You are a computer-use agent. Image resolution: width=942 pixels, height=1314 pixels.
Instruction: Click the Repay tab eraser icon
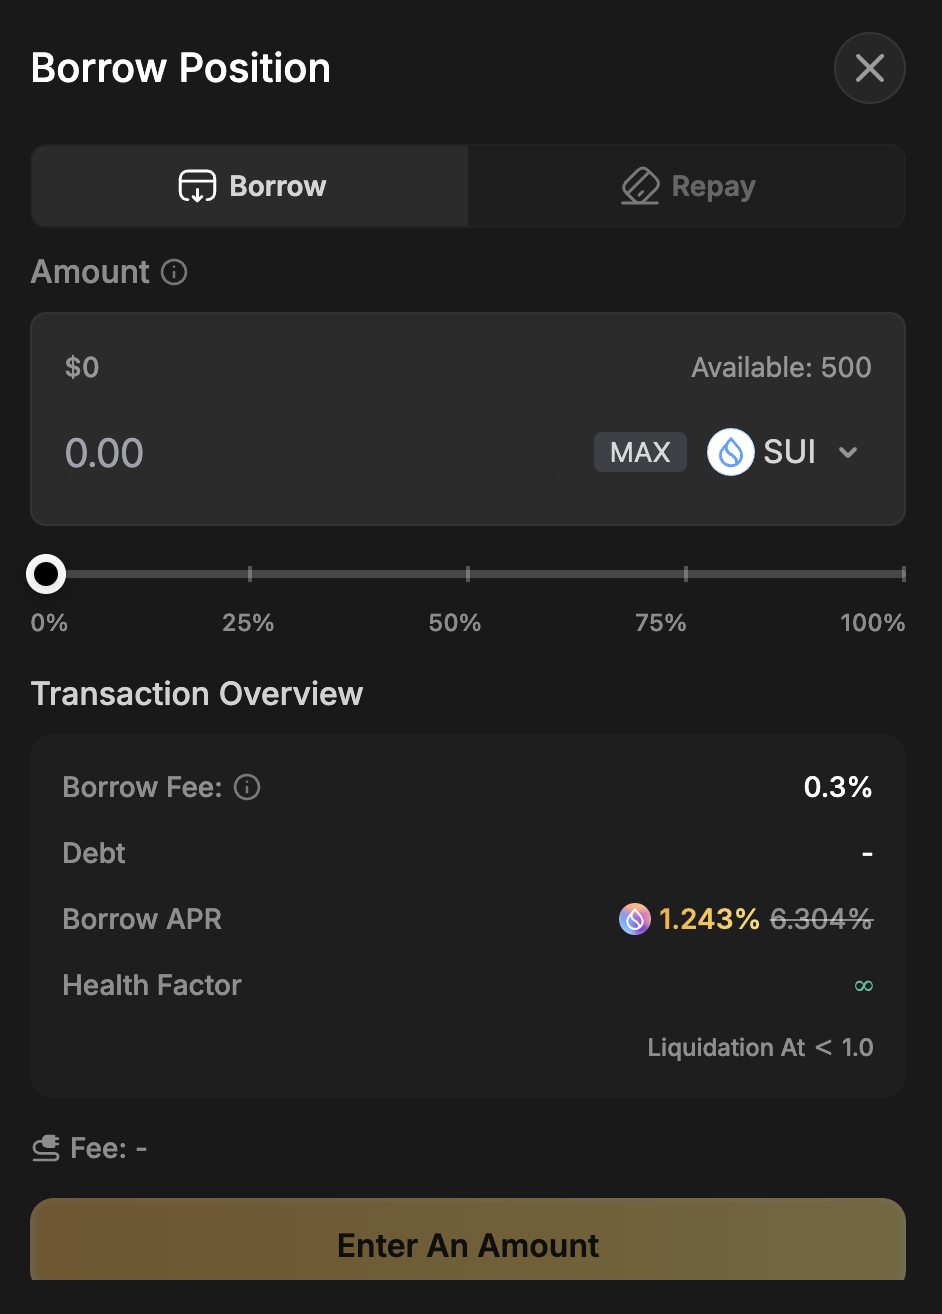pos(640,187)
